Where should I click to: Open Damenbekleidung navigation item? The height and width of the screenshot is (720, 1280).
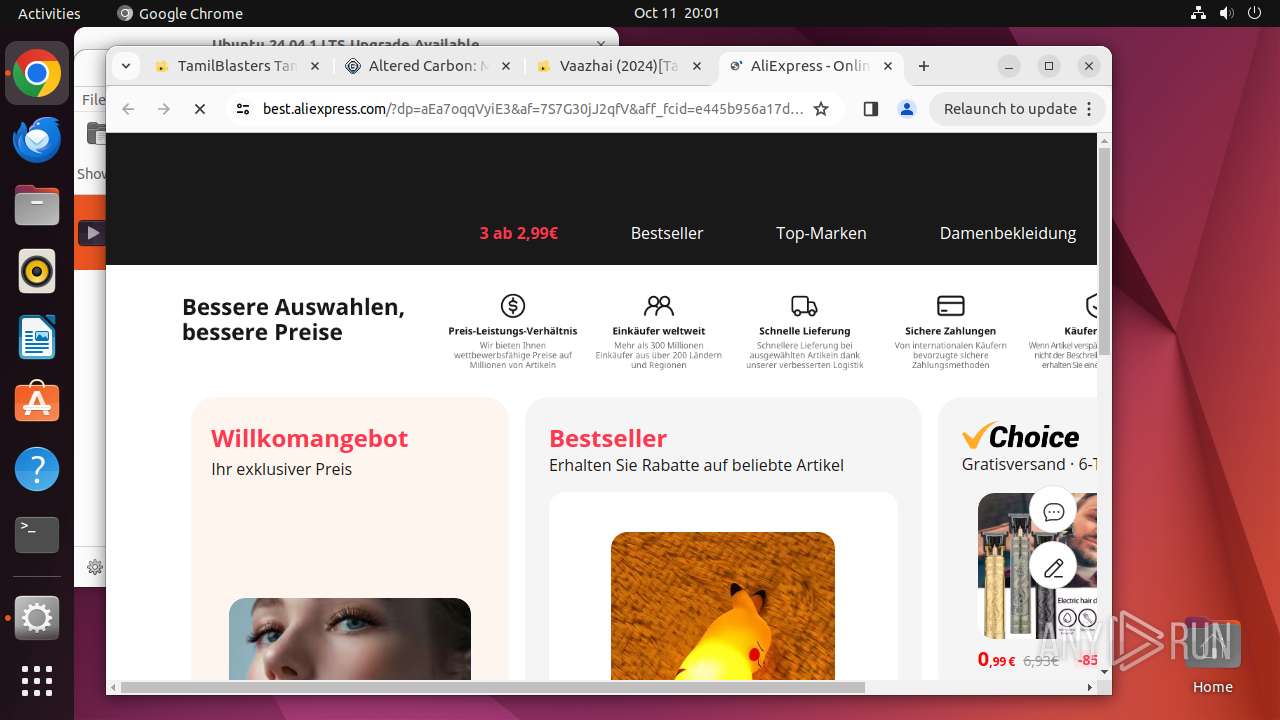[x=1008, y=233]
